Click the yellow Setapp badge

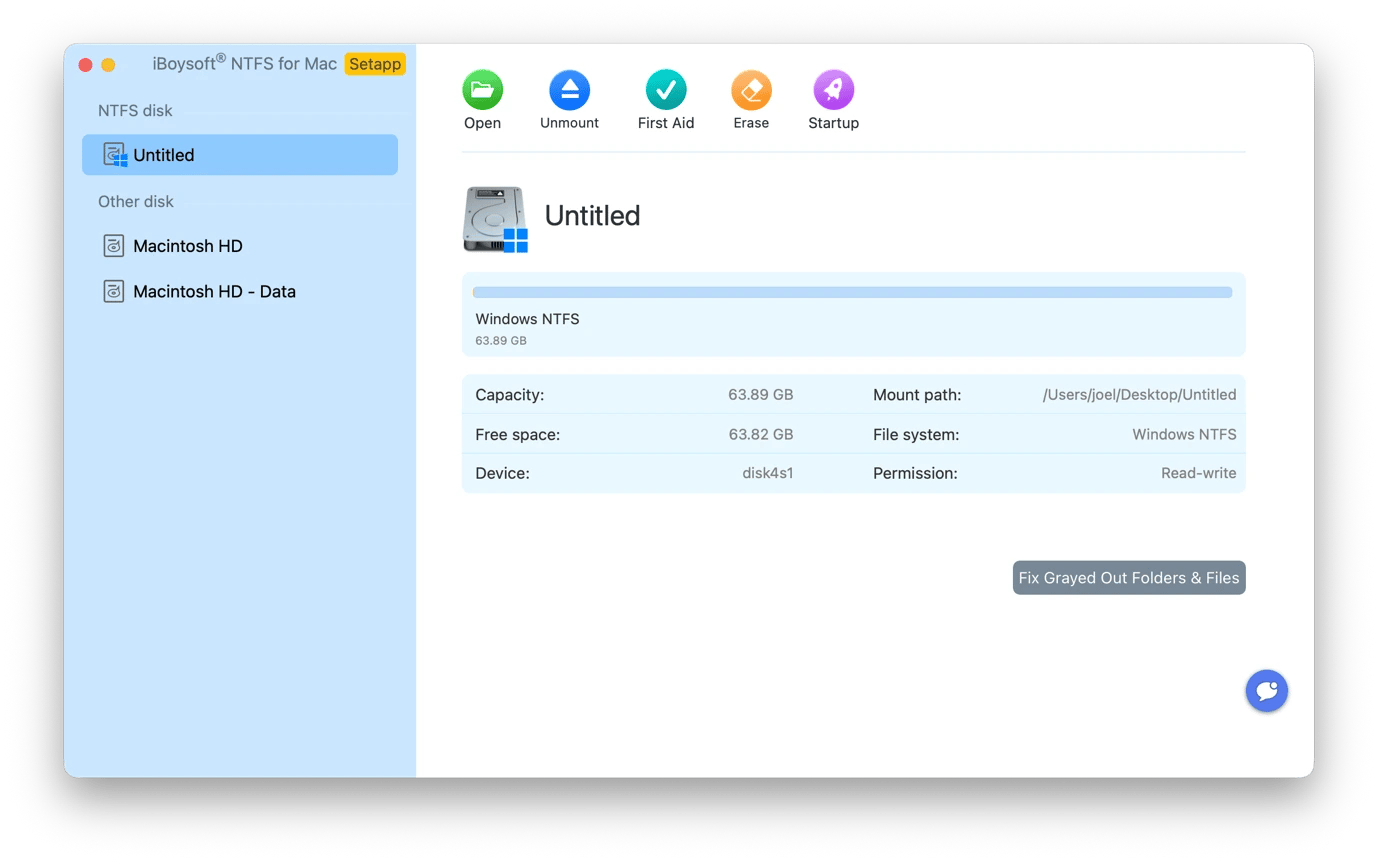tap(375, 64)
